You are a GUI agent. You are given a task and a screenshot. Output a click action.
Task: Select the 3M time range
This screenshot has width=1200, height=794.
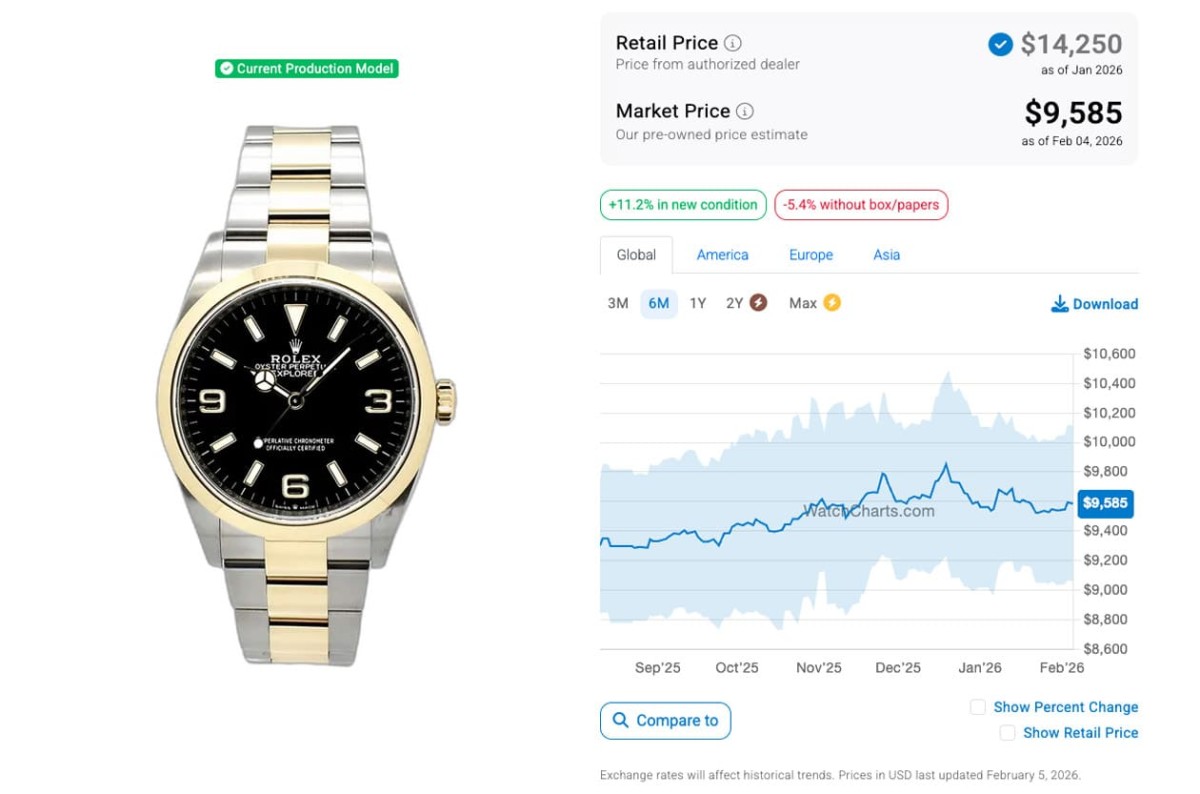(618, 303)
